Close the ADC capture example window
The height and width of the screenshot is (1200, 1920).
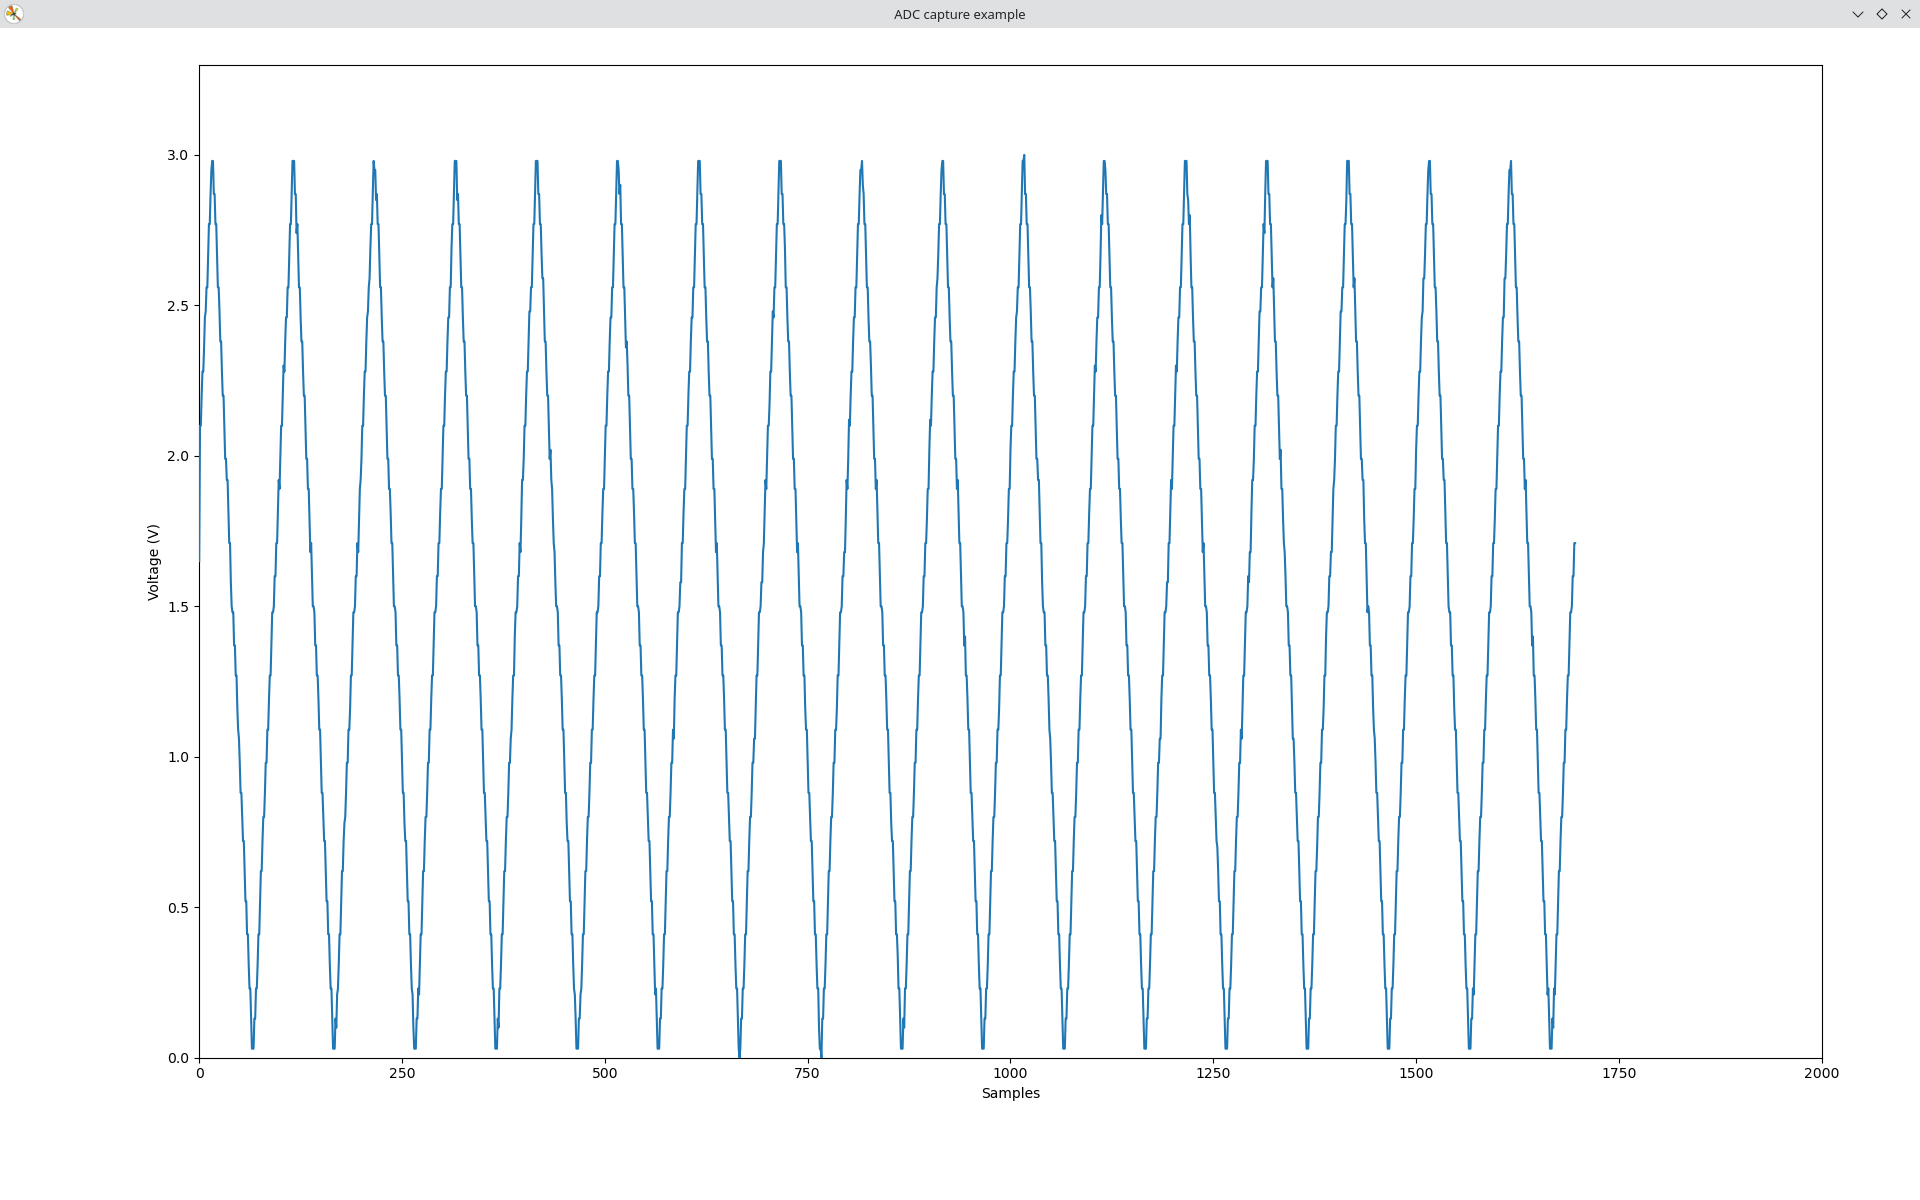click(1906, 14)
